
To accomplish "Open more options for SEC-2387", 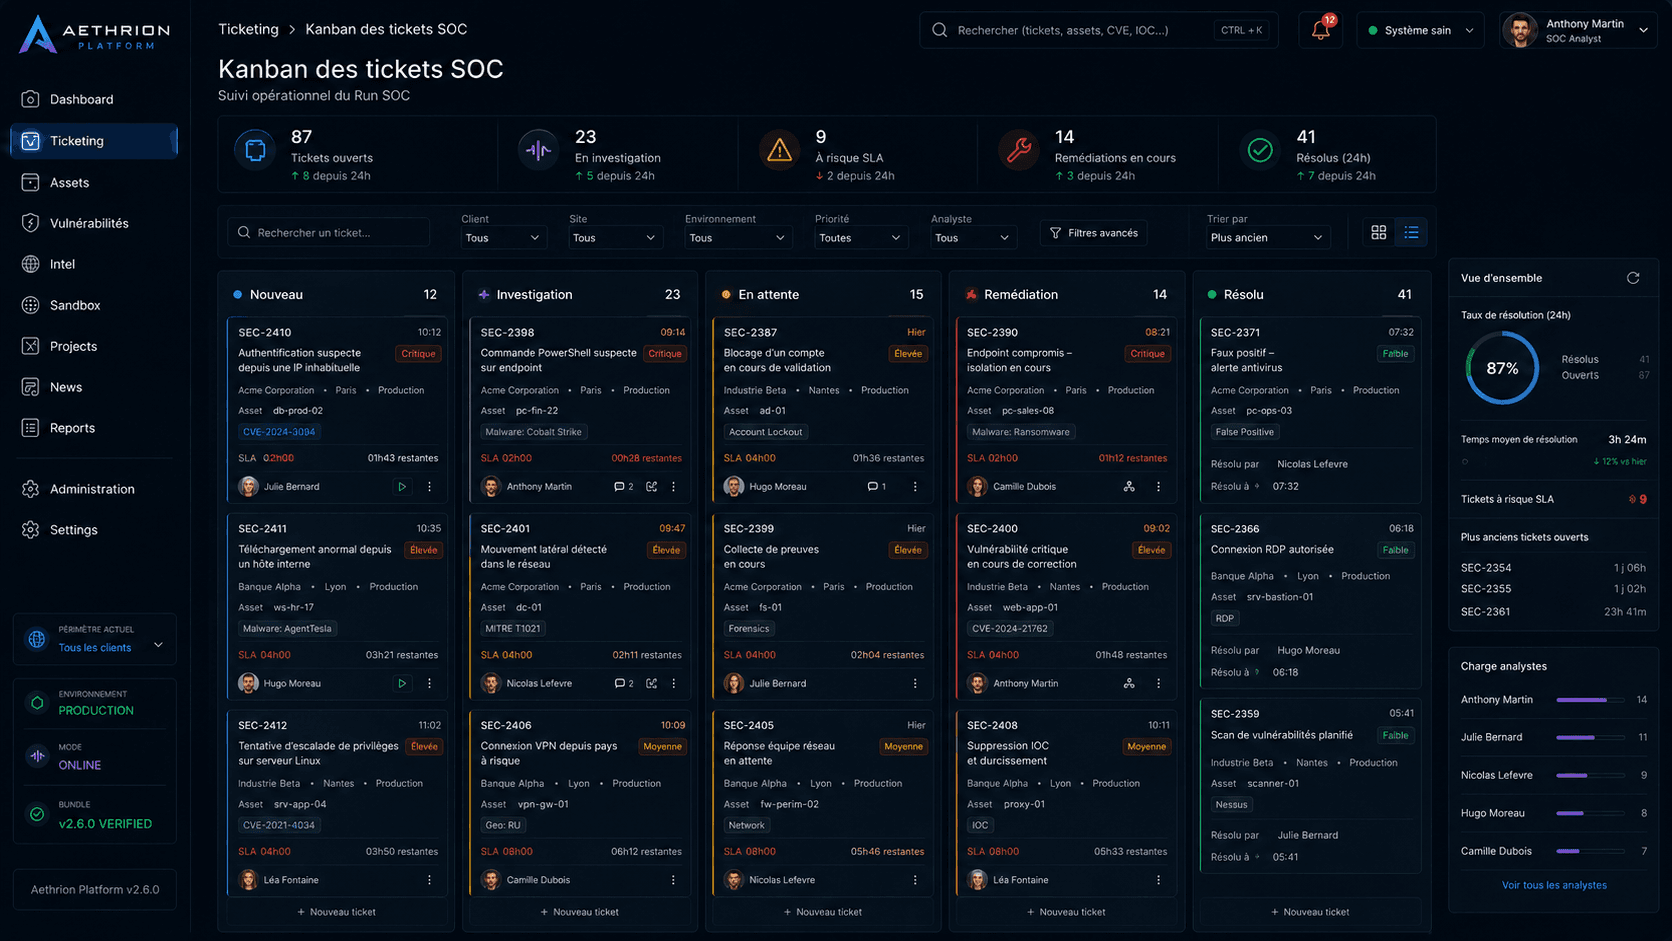I will [x=915, y=487].
